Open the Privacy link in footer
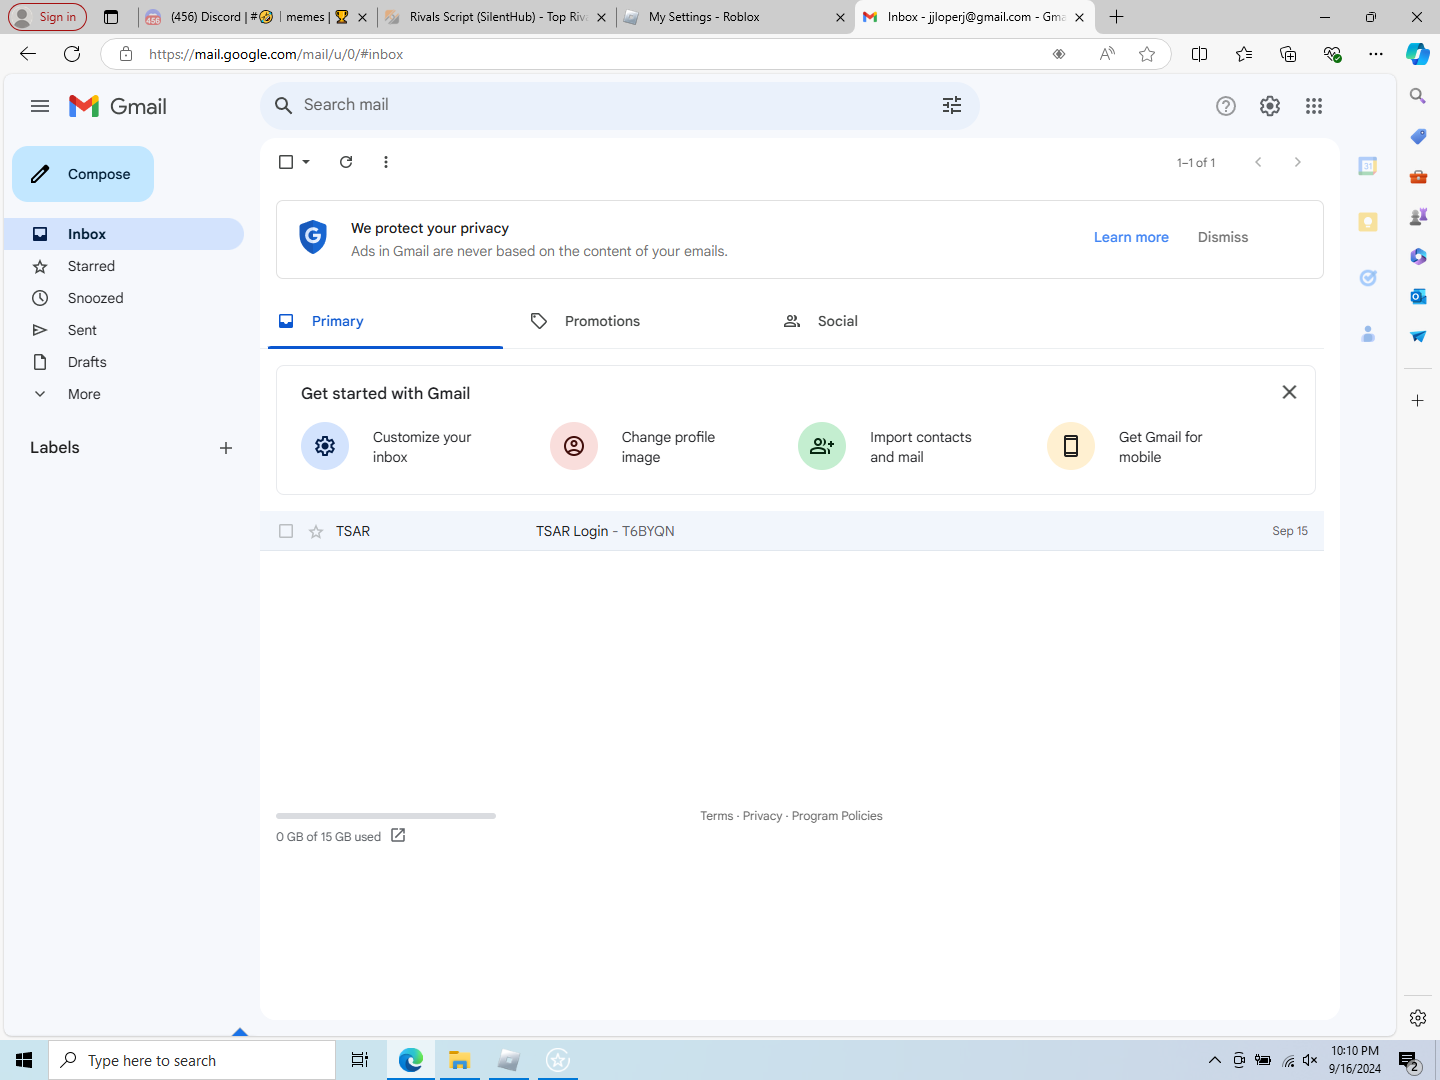 762,816
